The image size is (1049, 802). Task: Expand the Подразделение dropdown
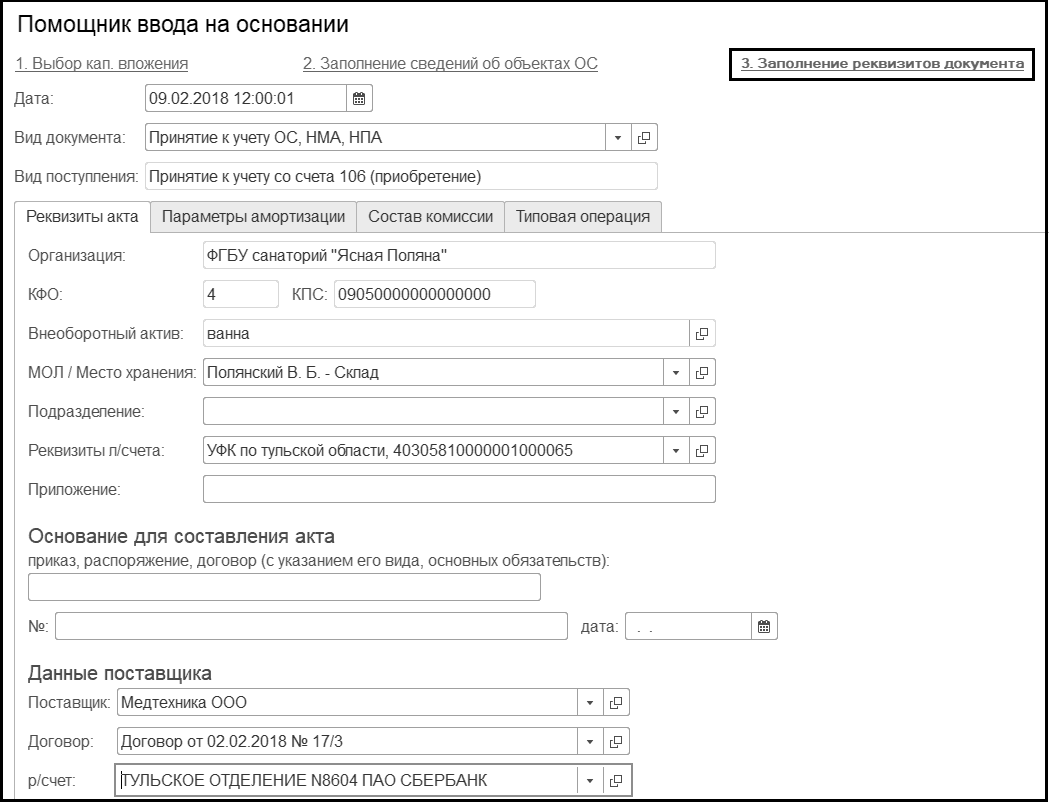(676, 411)
